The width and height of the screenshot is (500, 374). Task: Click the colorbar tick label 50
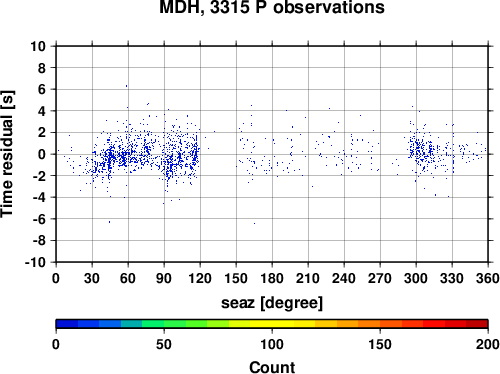coord(164,344)
